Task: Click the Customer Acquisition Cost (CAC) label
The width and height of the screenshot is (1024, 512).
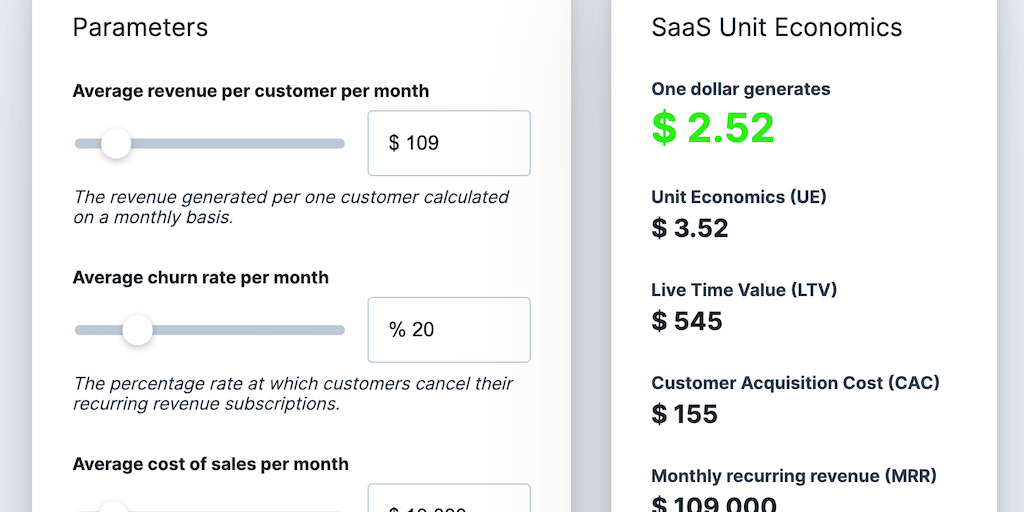Action: coord(795,383)
